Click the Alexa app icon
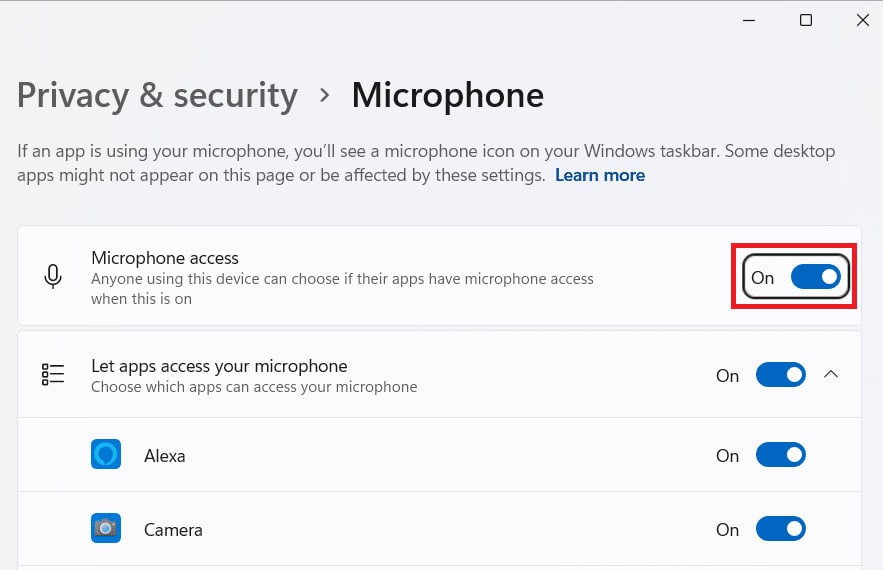The width and height of the screenshot is (883, 570). coord(106,455)
